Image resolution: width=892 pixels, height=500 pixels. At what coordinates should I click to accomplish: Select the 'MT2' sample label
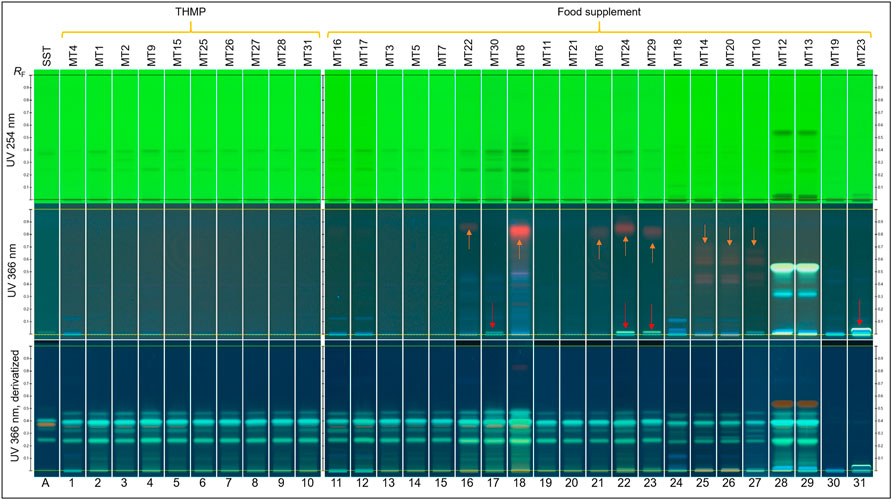125,56
